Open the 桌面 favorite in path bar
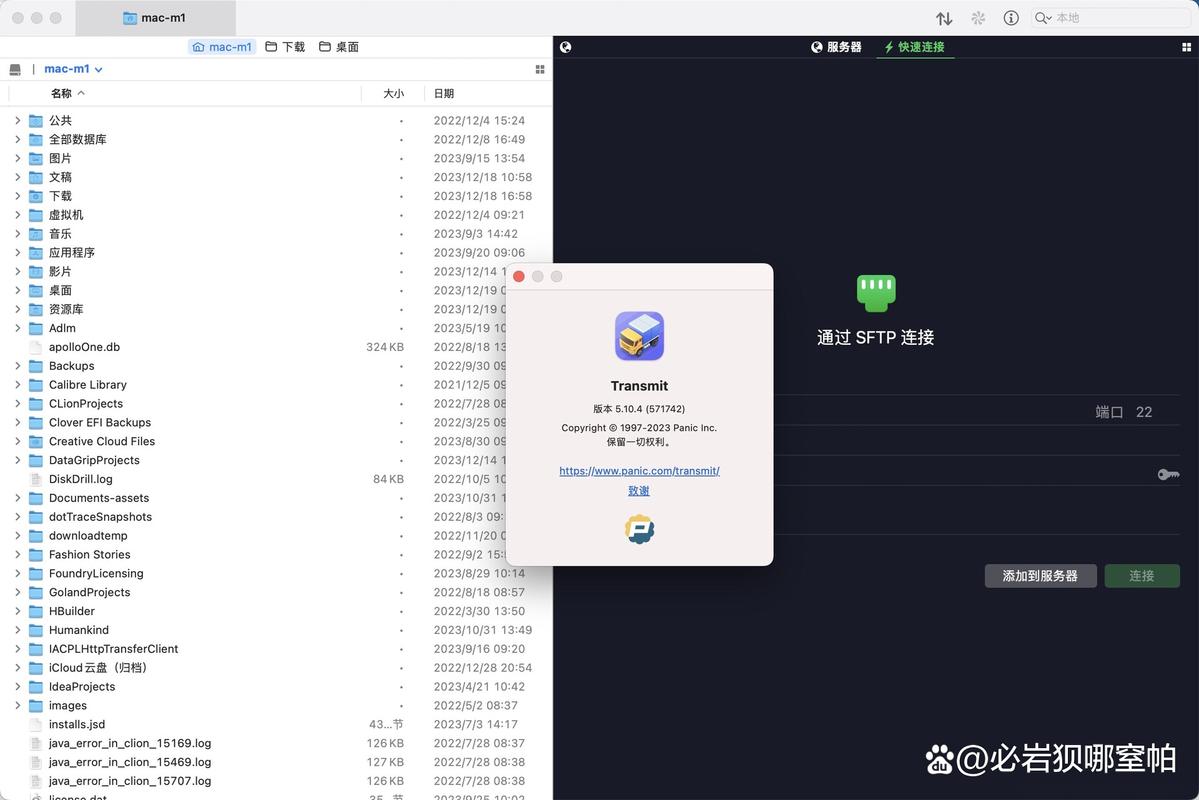1199x800 pixels. coord(339,47)
